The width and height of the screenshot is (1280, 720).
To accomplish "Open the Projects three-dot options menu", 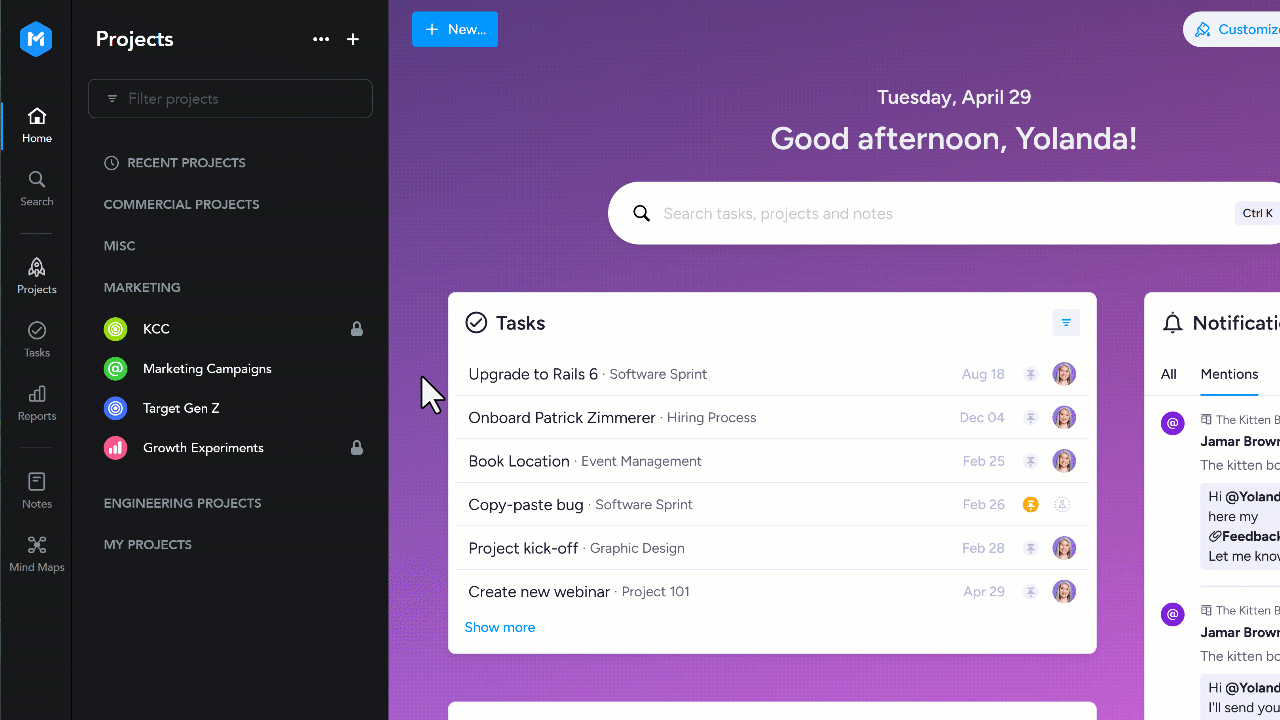I will [321, 39].
